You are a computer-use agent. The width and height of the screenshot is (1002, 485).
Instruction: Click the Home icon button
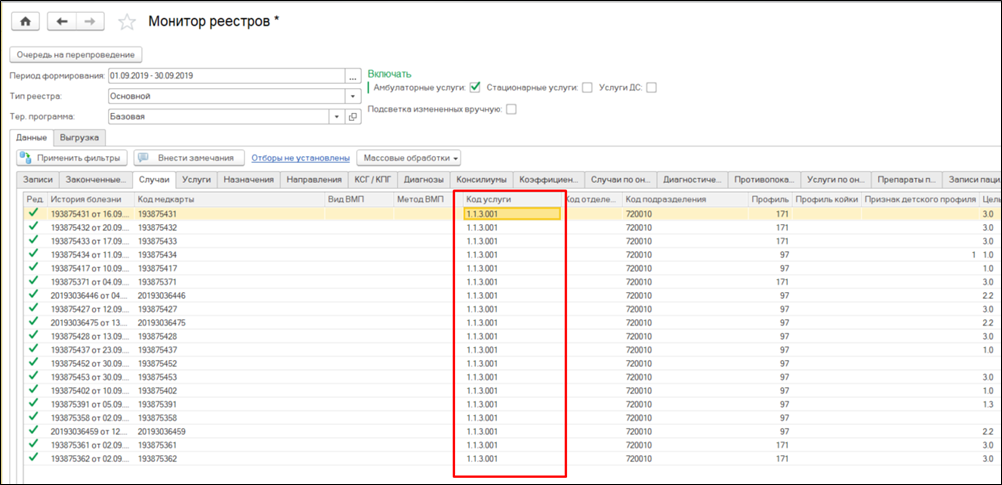pyautogui.click(x=25, y=21)
